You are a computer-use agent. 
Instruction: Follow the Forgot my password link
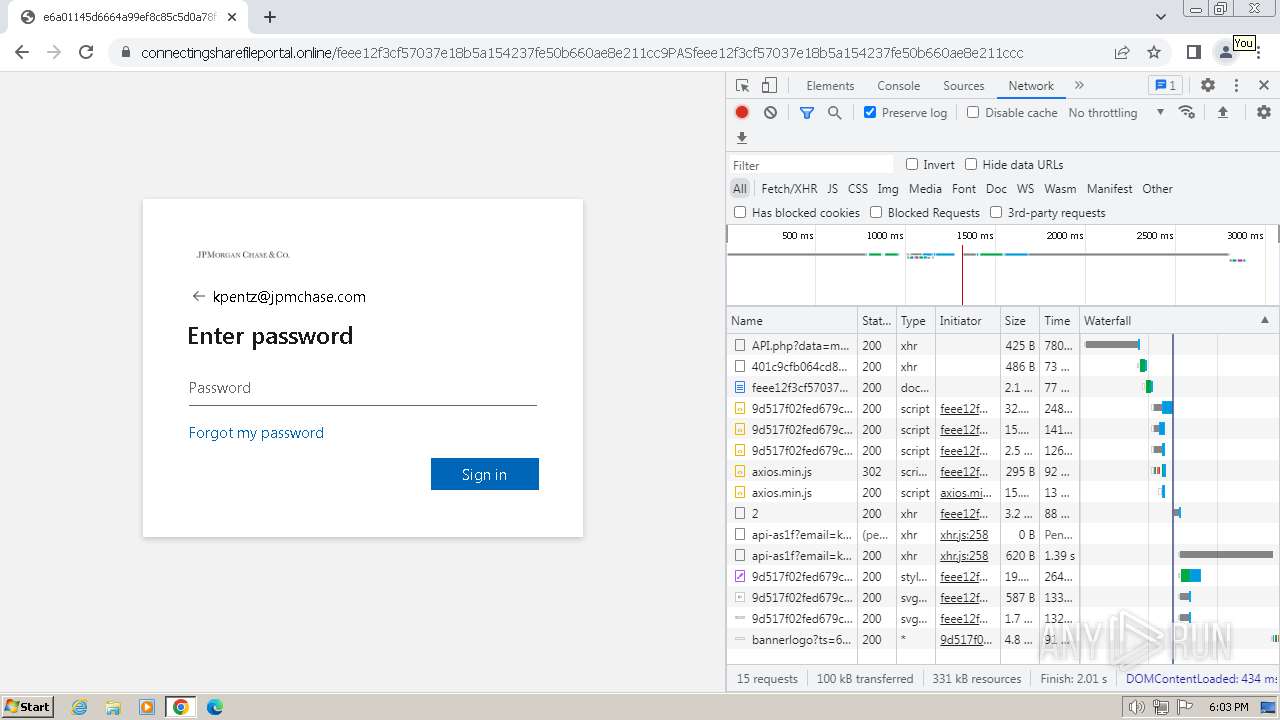pos(256,432)
